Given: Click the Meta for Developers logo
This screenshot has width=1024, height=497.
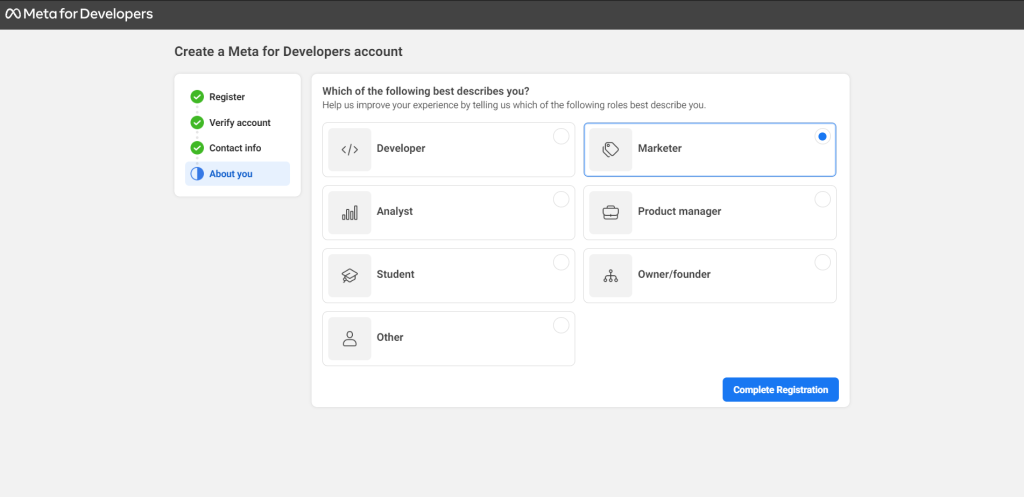Looking at the screenshot, I should tap(79, 14).
